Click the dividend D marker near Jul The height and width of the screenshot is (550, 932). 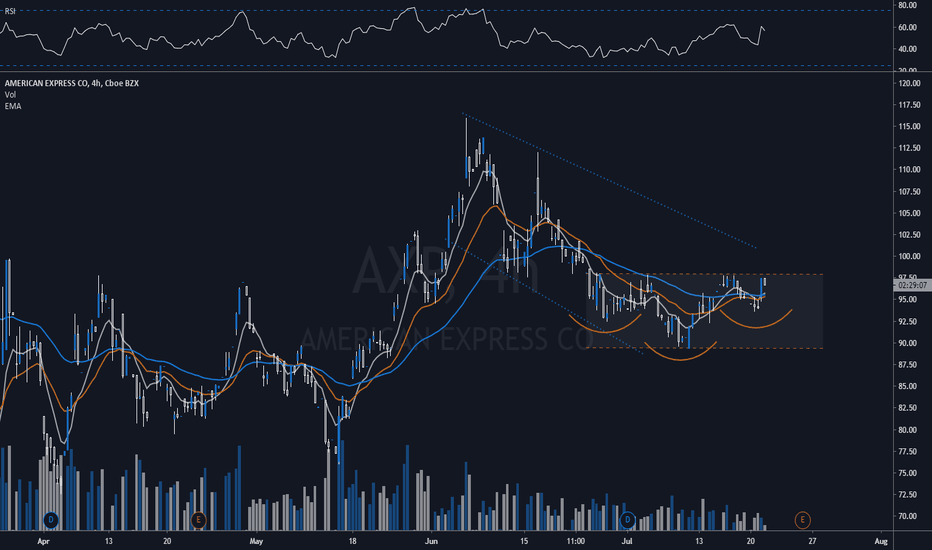tap(627, 520)
